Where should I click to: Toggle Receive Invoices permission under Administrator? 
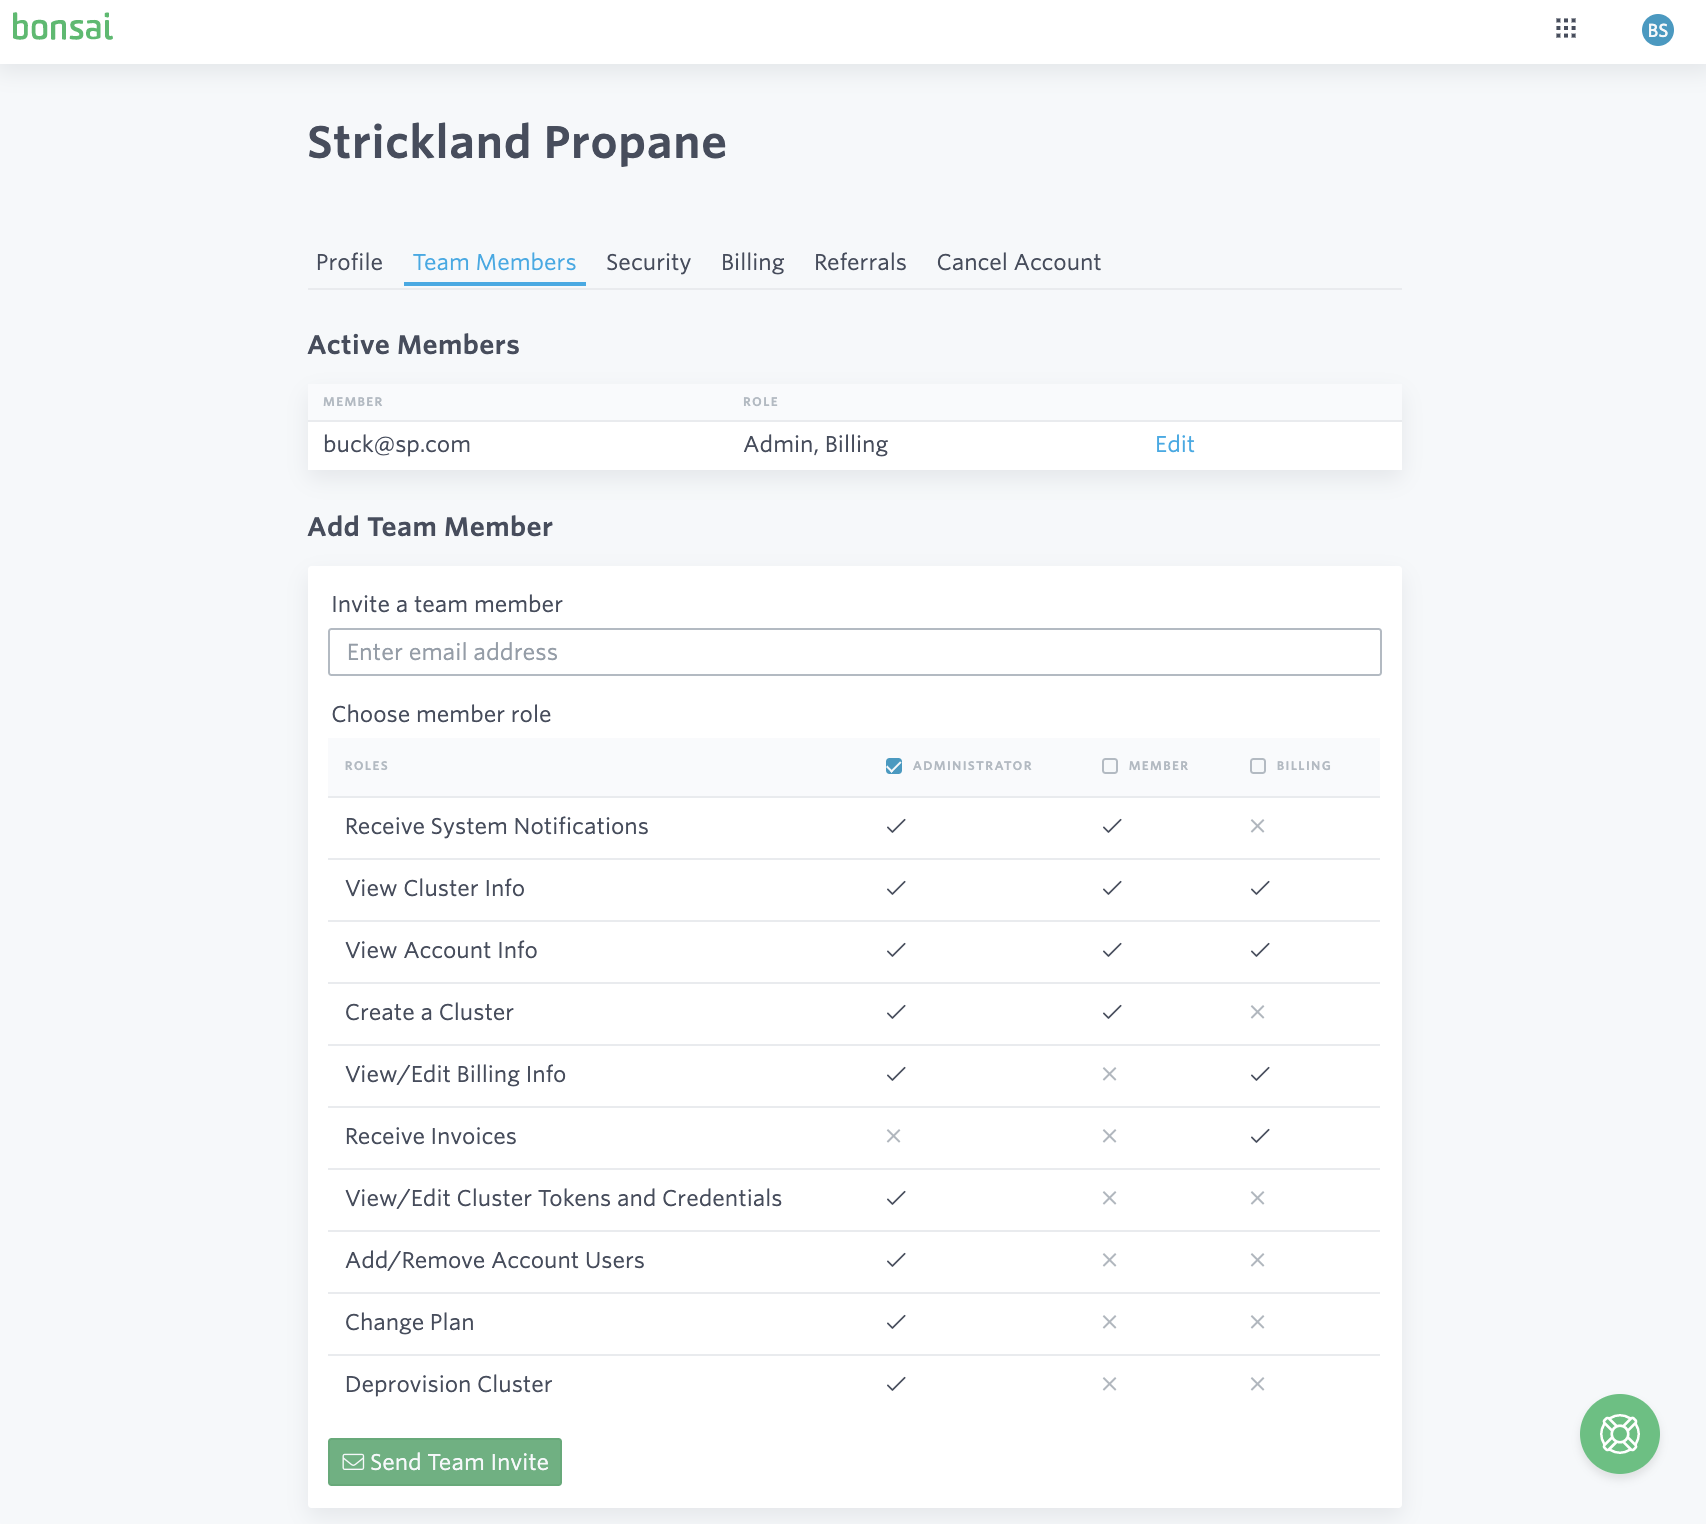click(895, 1136)
